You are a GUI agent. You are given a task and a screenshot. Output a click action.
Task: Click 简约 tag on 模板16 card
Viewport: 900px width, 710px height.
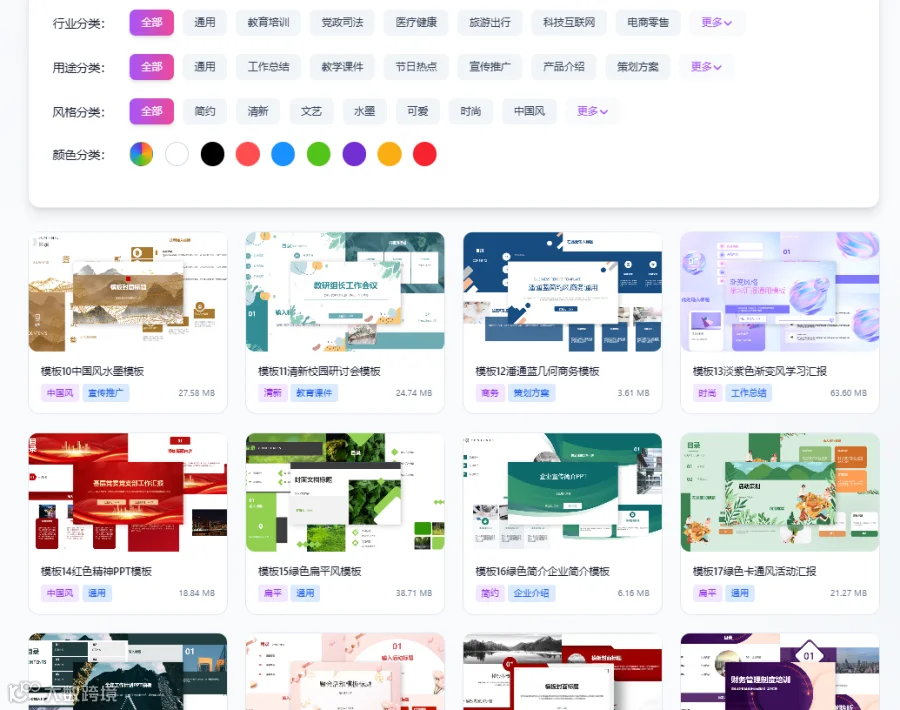point(490,593)
